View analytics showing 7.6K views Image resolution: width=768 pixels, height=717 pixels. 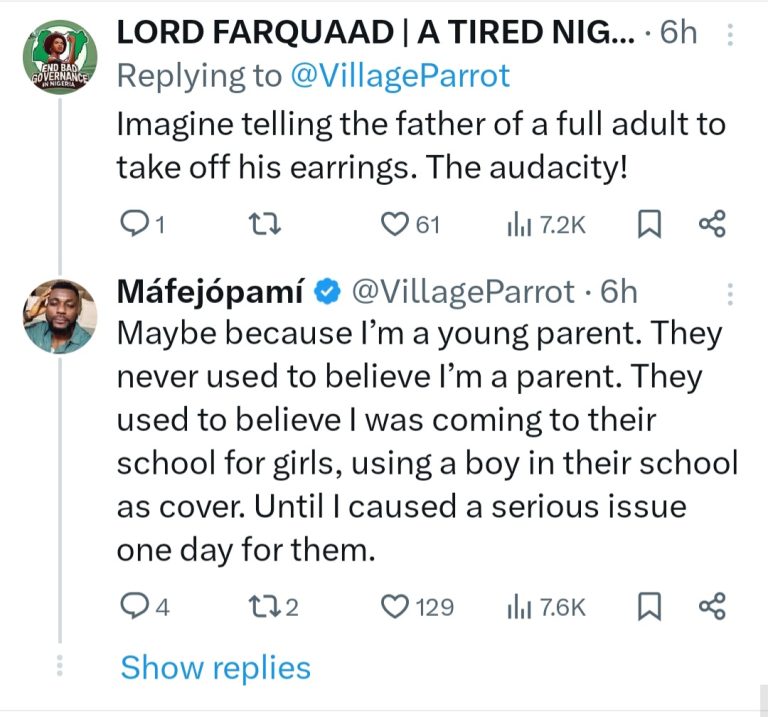(546, 606)
